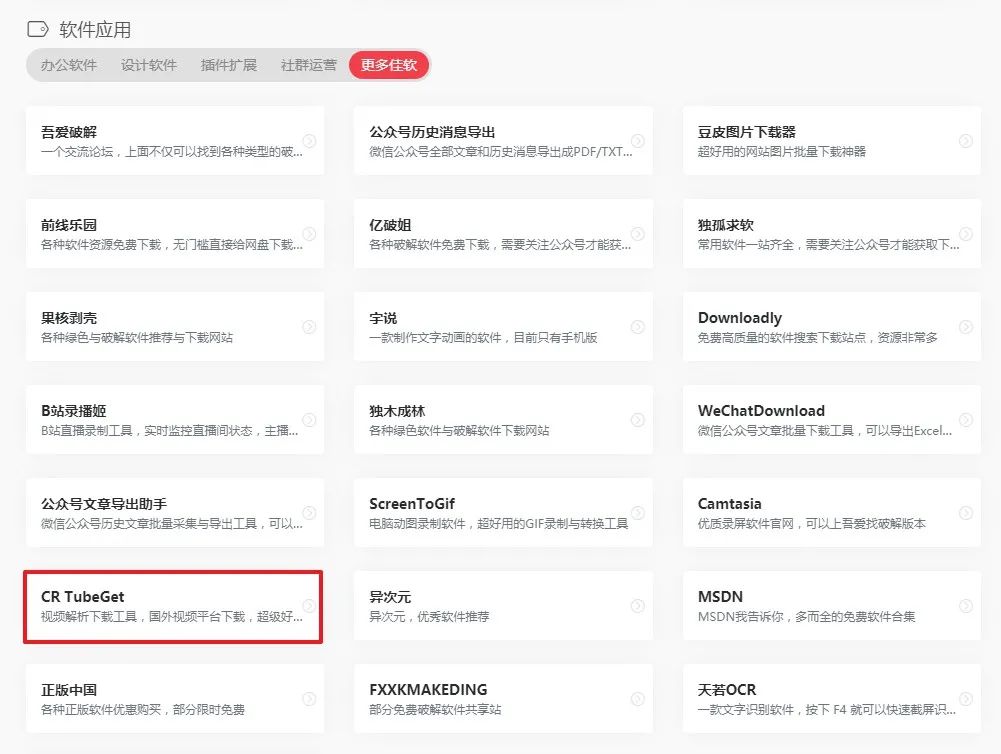Click the arrow icon on 独木成林 card
The width and height of the screenshot is (1001, 754).
pyautogui.click(x=638, y=419)
